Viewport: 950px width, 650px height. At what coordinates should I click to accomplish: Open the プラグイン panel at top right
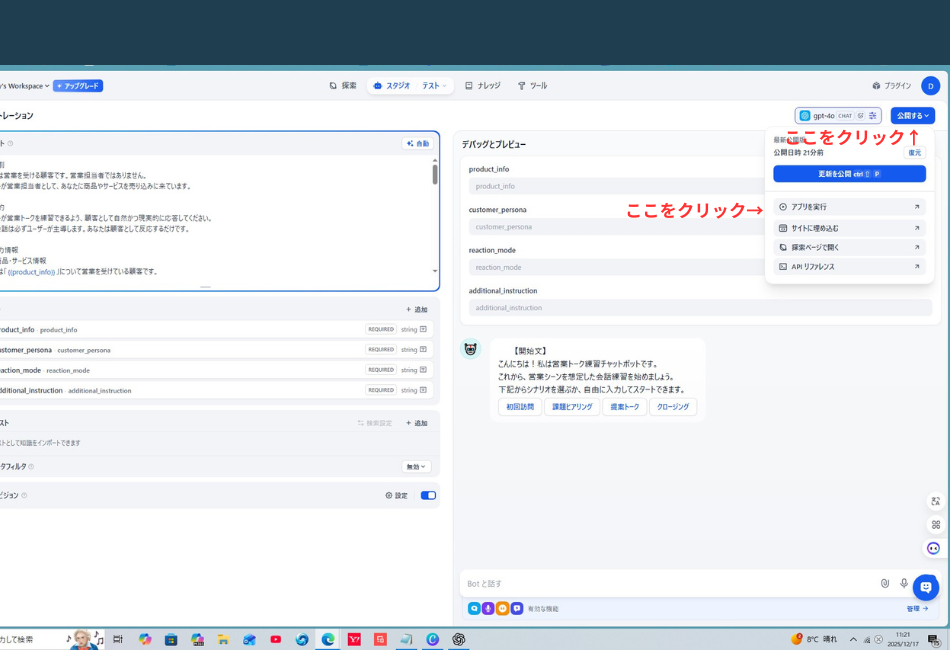click(x=890, y=86)
